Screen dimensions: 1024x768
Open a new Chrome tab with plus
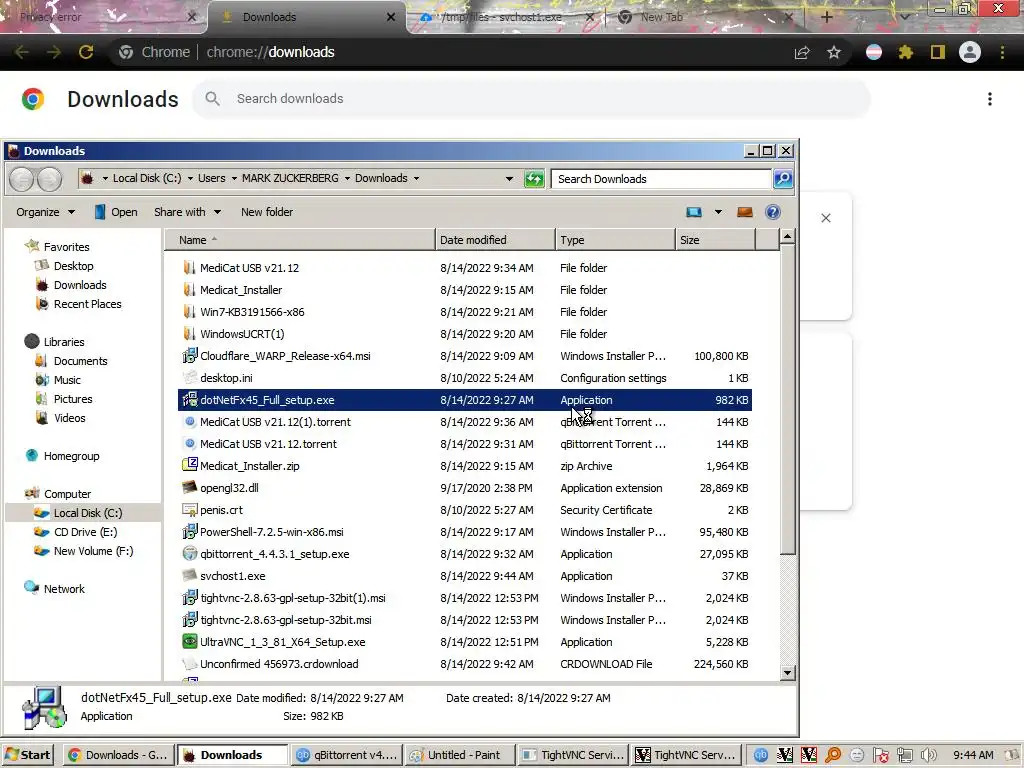[826, 17]
